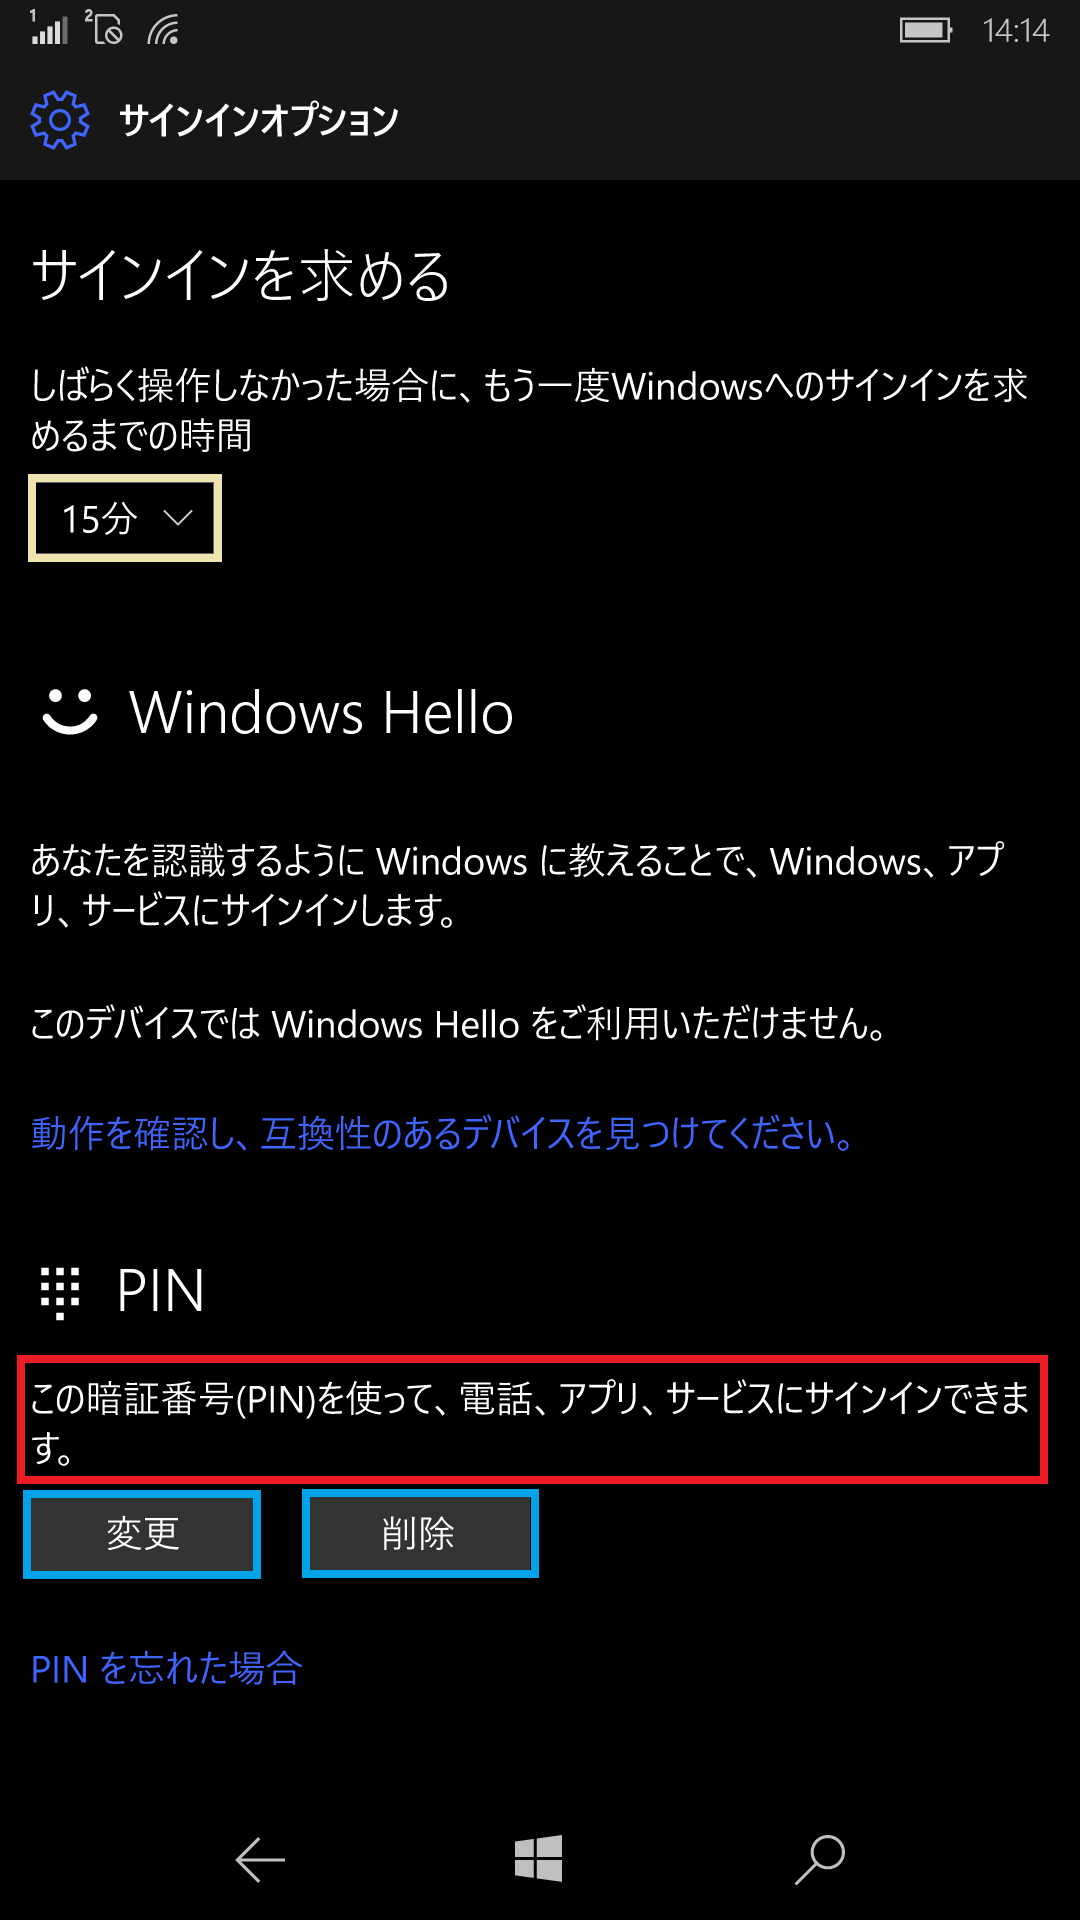Tap the サインインを求める section heading
1080x1920 pixels.
click(x=241, y=276)
